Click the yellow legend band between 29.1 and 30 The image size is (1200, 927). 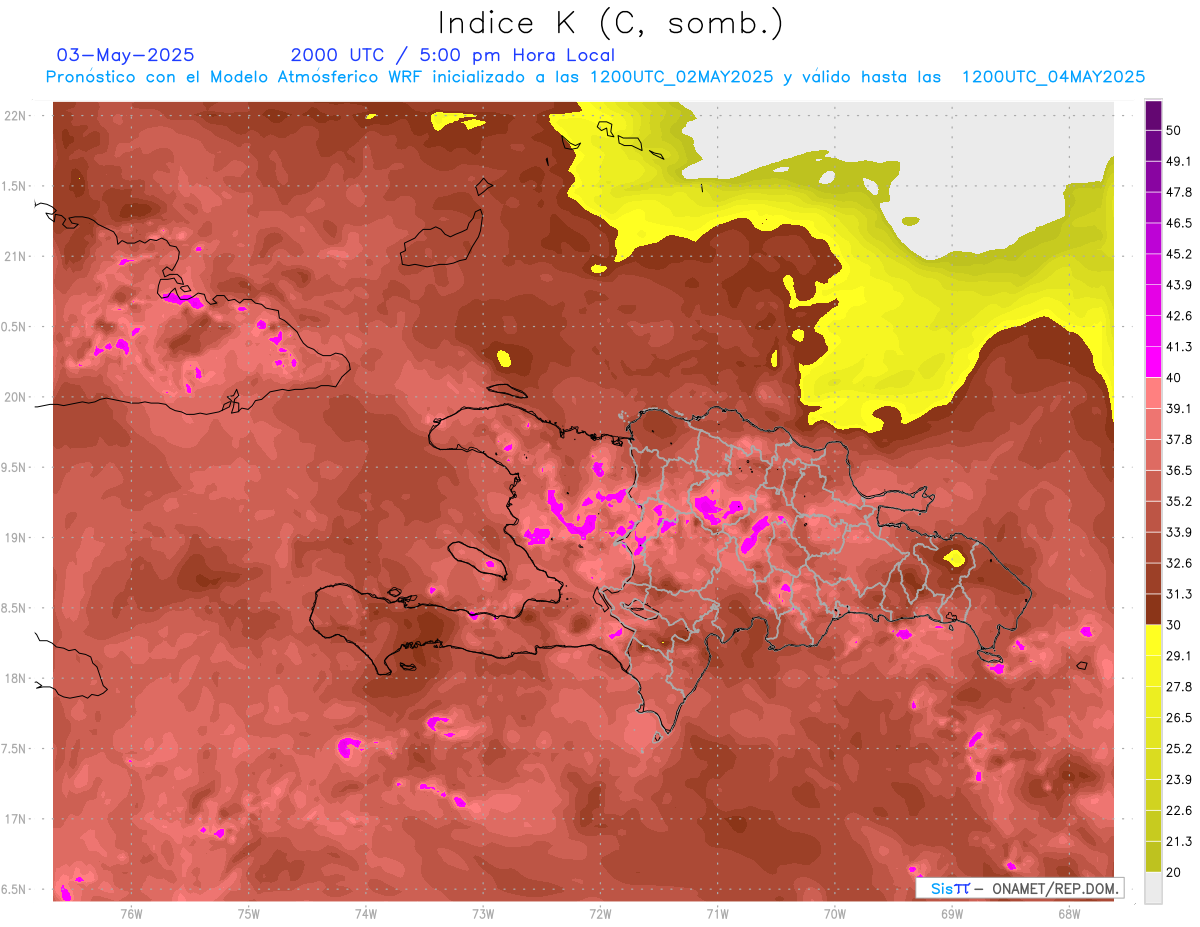pos(1153,640)
